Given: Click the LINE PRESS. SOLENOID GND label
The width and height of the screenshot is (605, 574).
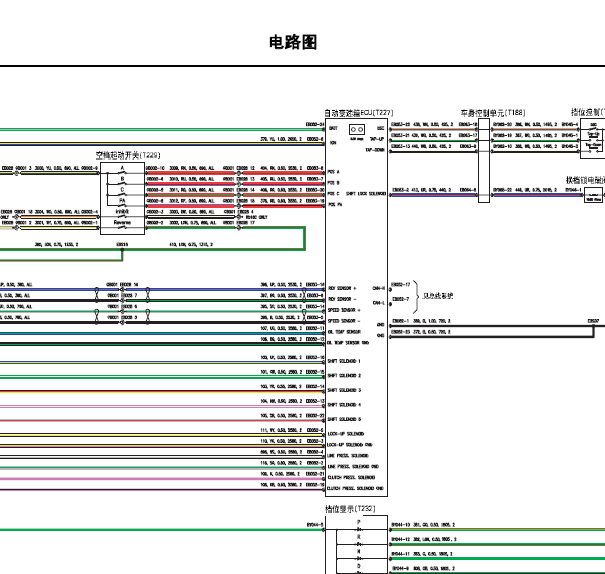Looking at the screenshot, I should click(353, 466).
